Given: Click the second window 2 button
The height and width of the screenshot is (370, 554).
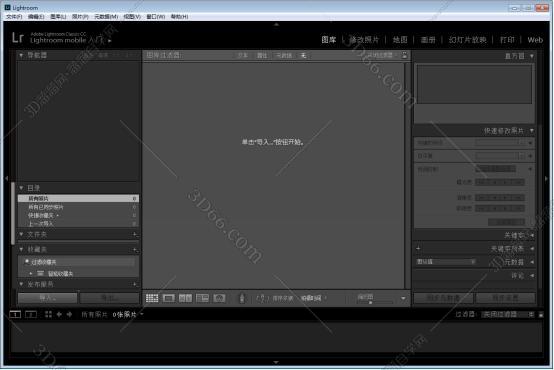Looking at the screenshot, I should point(31,314).
